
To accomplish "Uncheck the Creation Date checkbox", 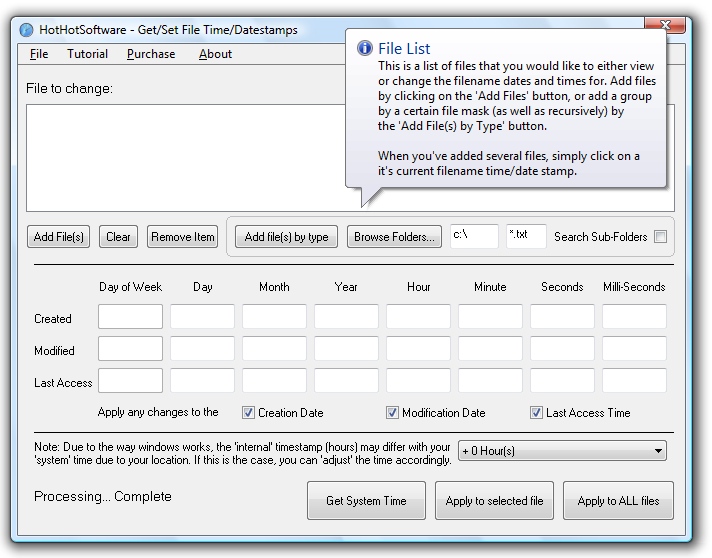I will tap(249, 412).
